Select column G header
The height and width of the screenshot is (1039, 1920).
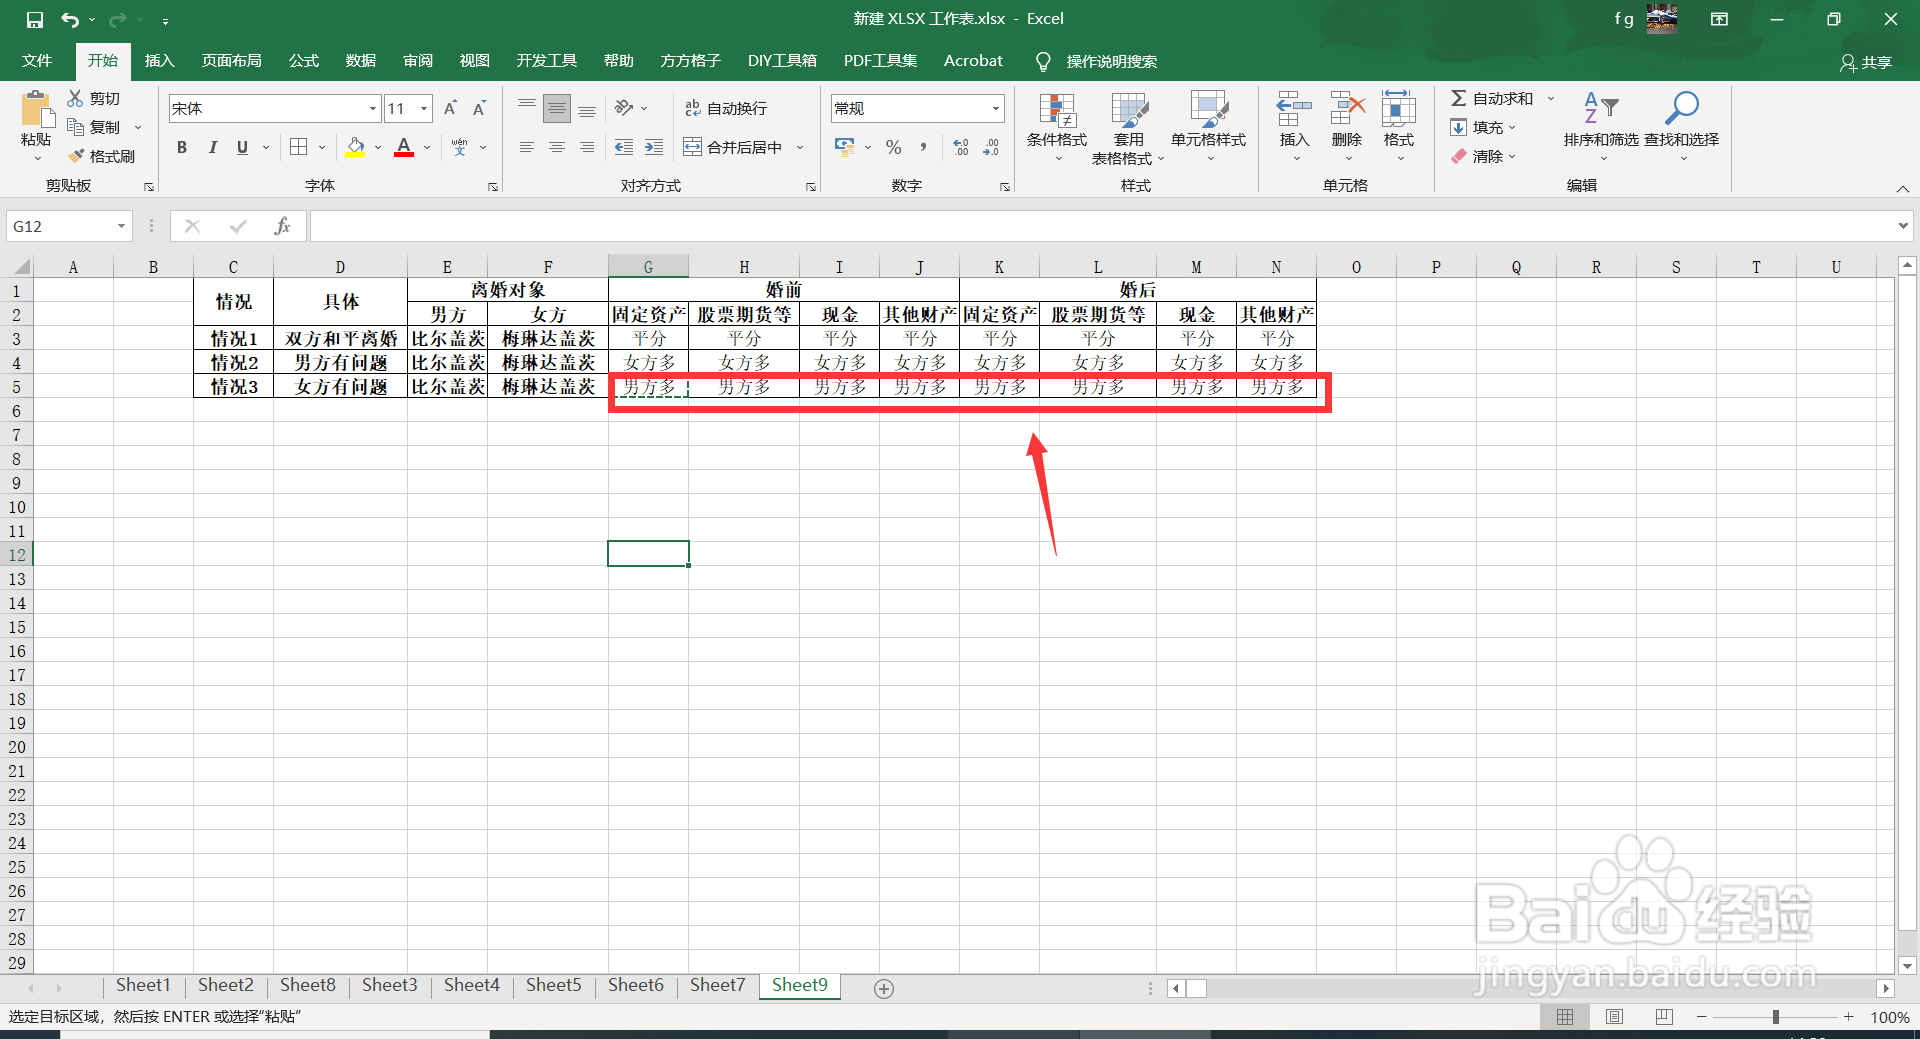click(648, 267)
